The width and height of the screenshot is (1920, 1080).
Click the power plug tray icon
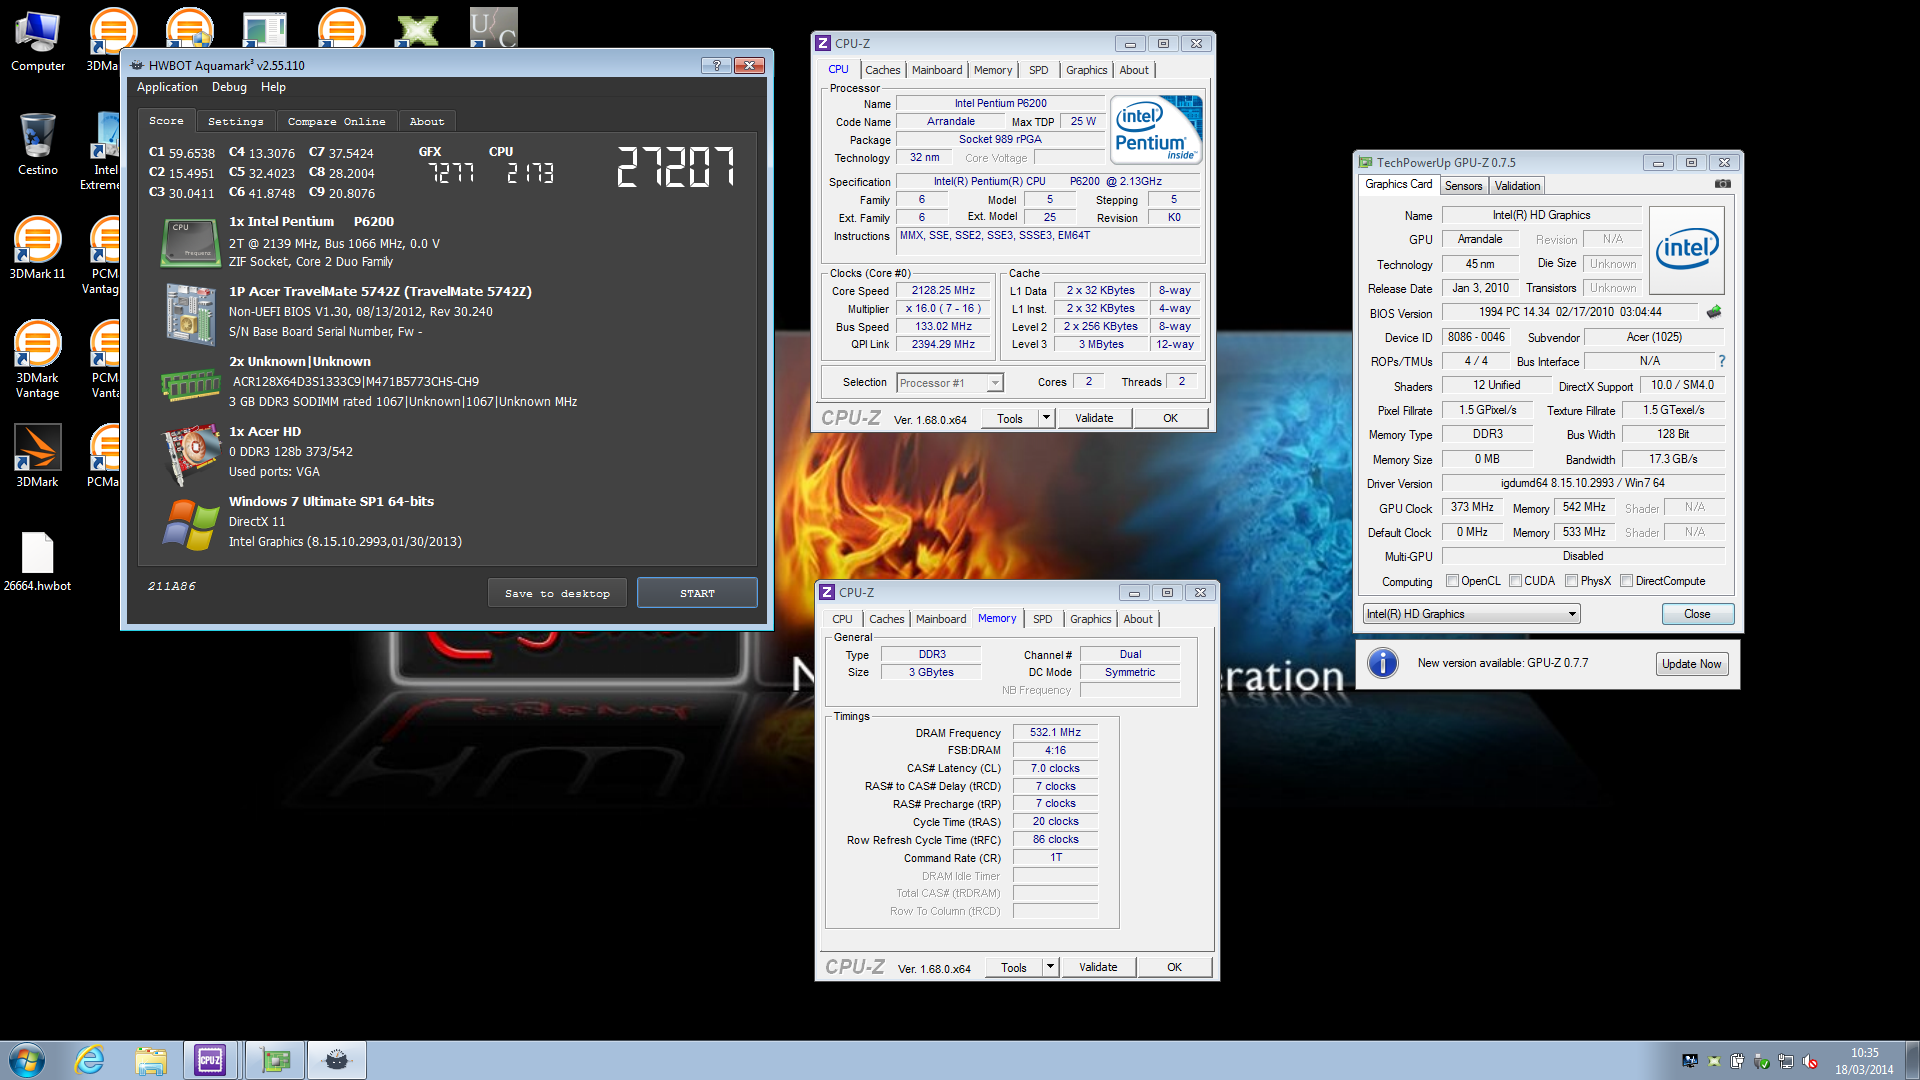click(1738, 1061)
